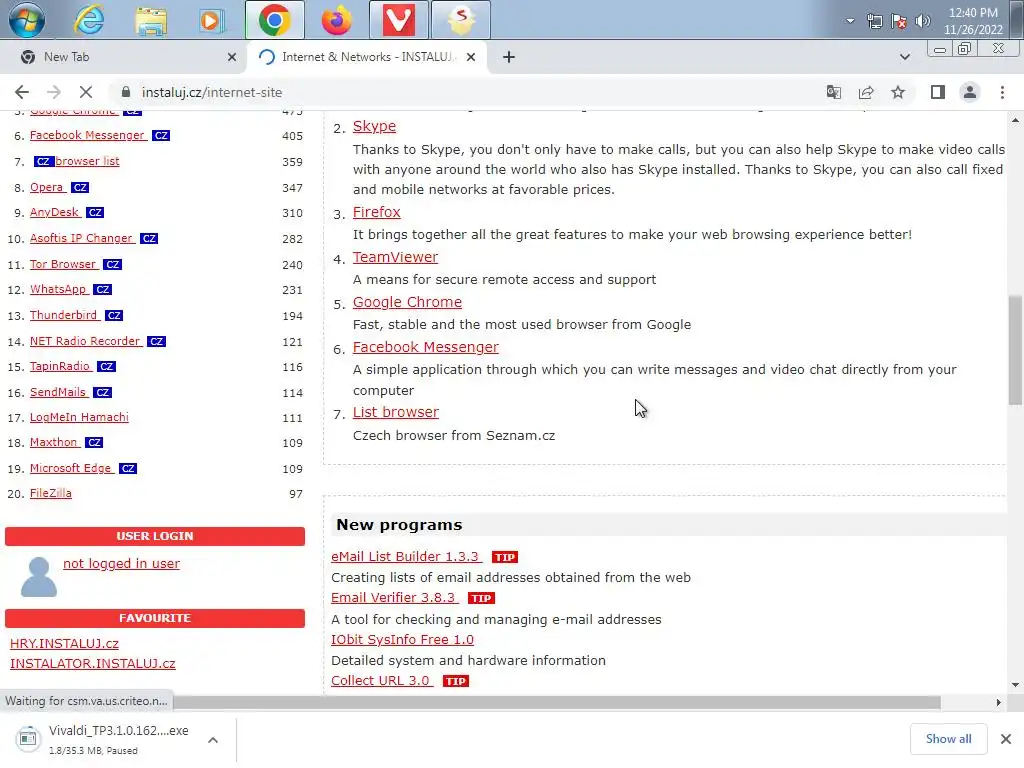Open Windows Media Player from taskbar
The width and height of the screenshot is (1024, 768).
tap(210, 20)
